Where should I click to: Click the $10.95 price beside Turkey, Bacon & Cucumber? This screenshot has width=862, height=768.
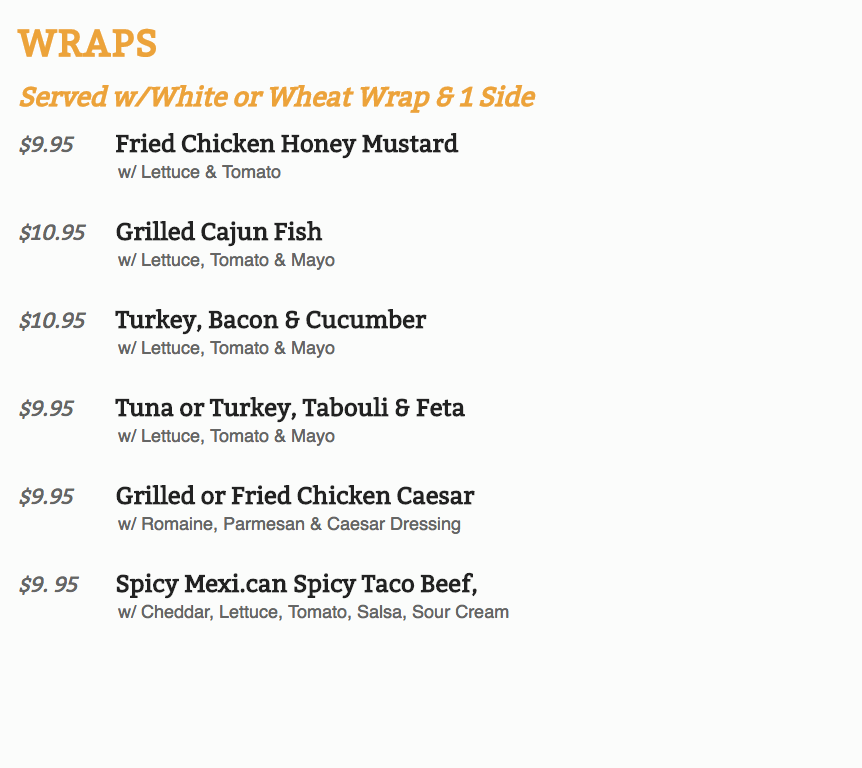[52, 321]
